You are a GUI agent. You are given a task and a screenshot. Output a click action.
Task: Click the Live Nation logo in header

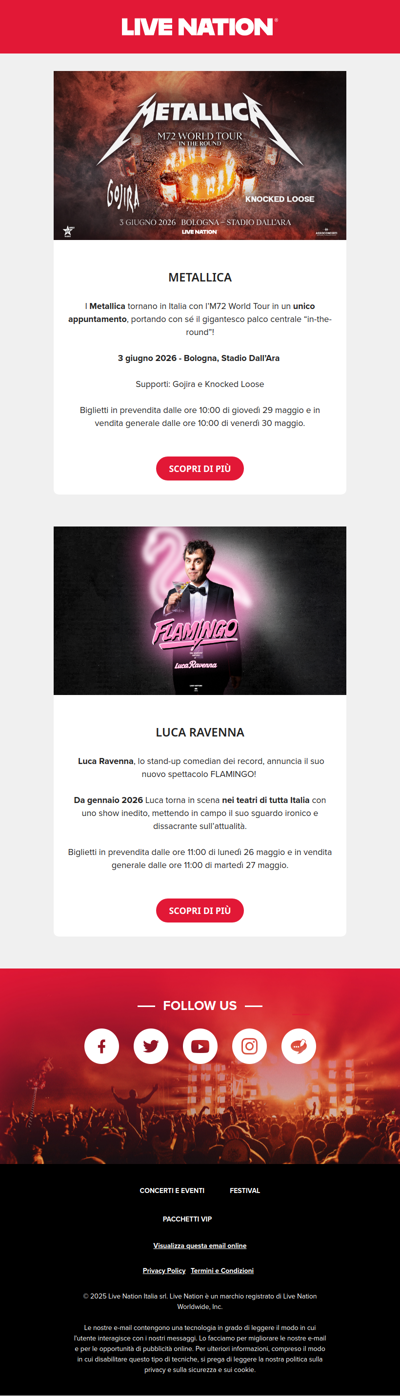(200, 27)
